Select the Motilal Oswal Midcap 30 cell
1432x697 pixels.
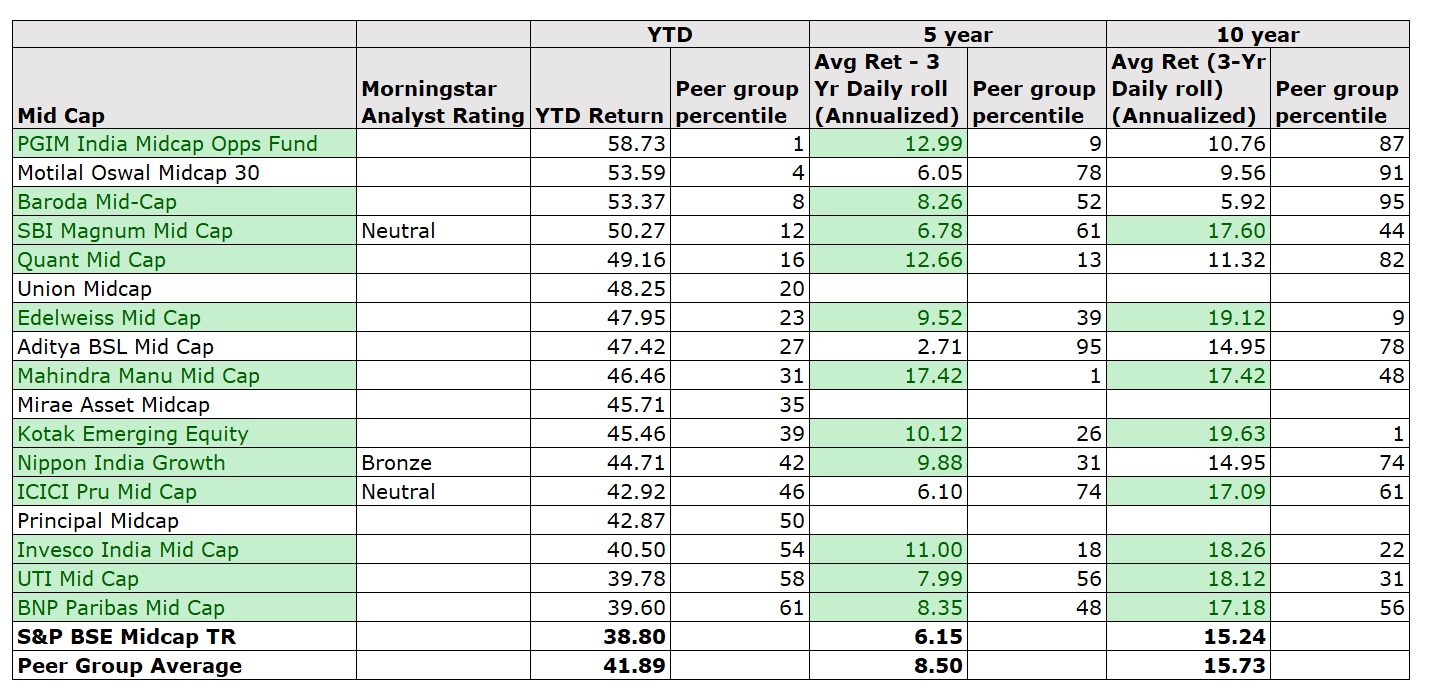point(138,173)
